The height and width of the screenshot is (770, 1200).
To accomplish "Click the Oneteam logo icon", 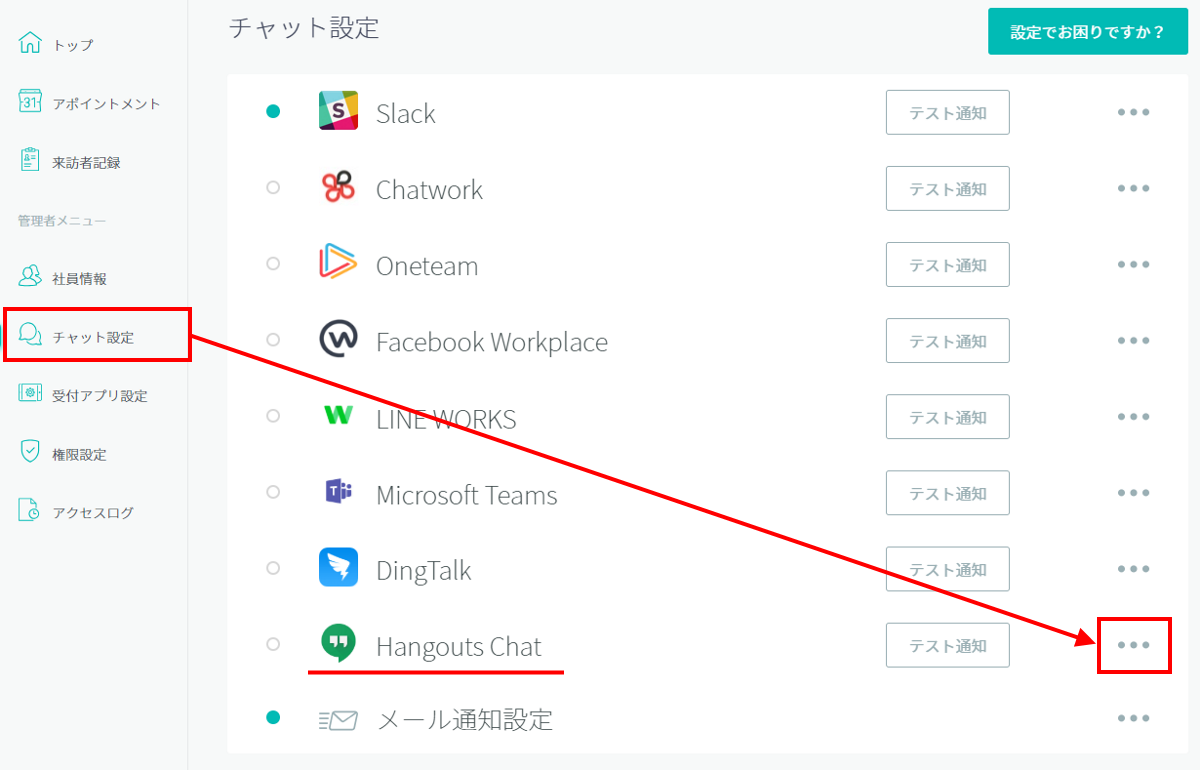I will [x=338, y=264].
